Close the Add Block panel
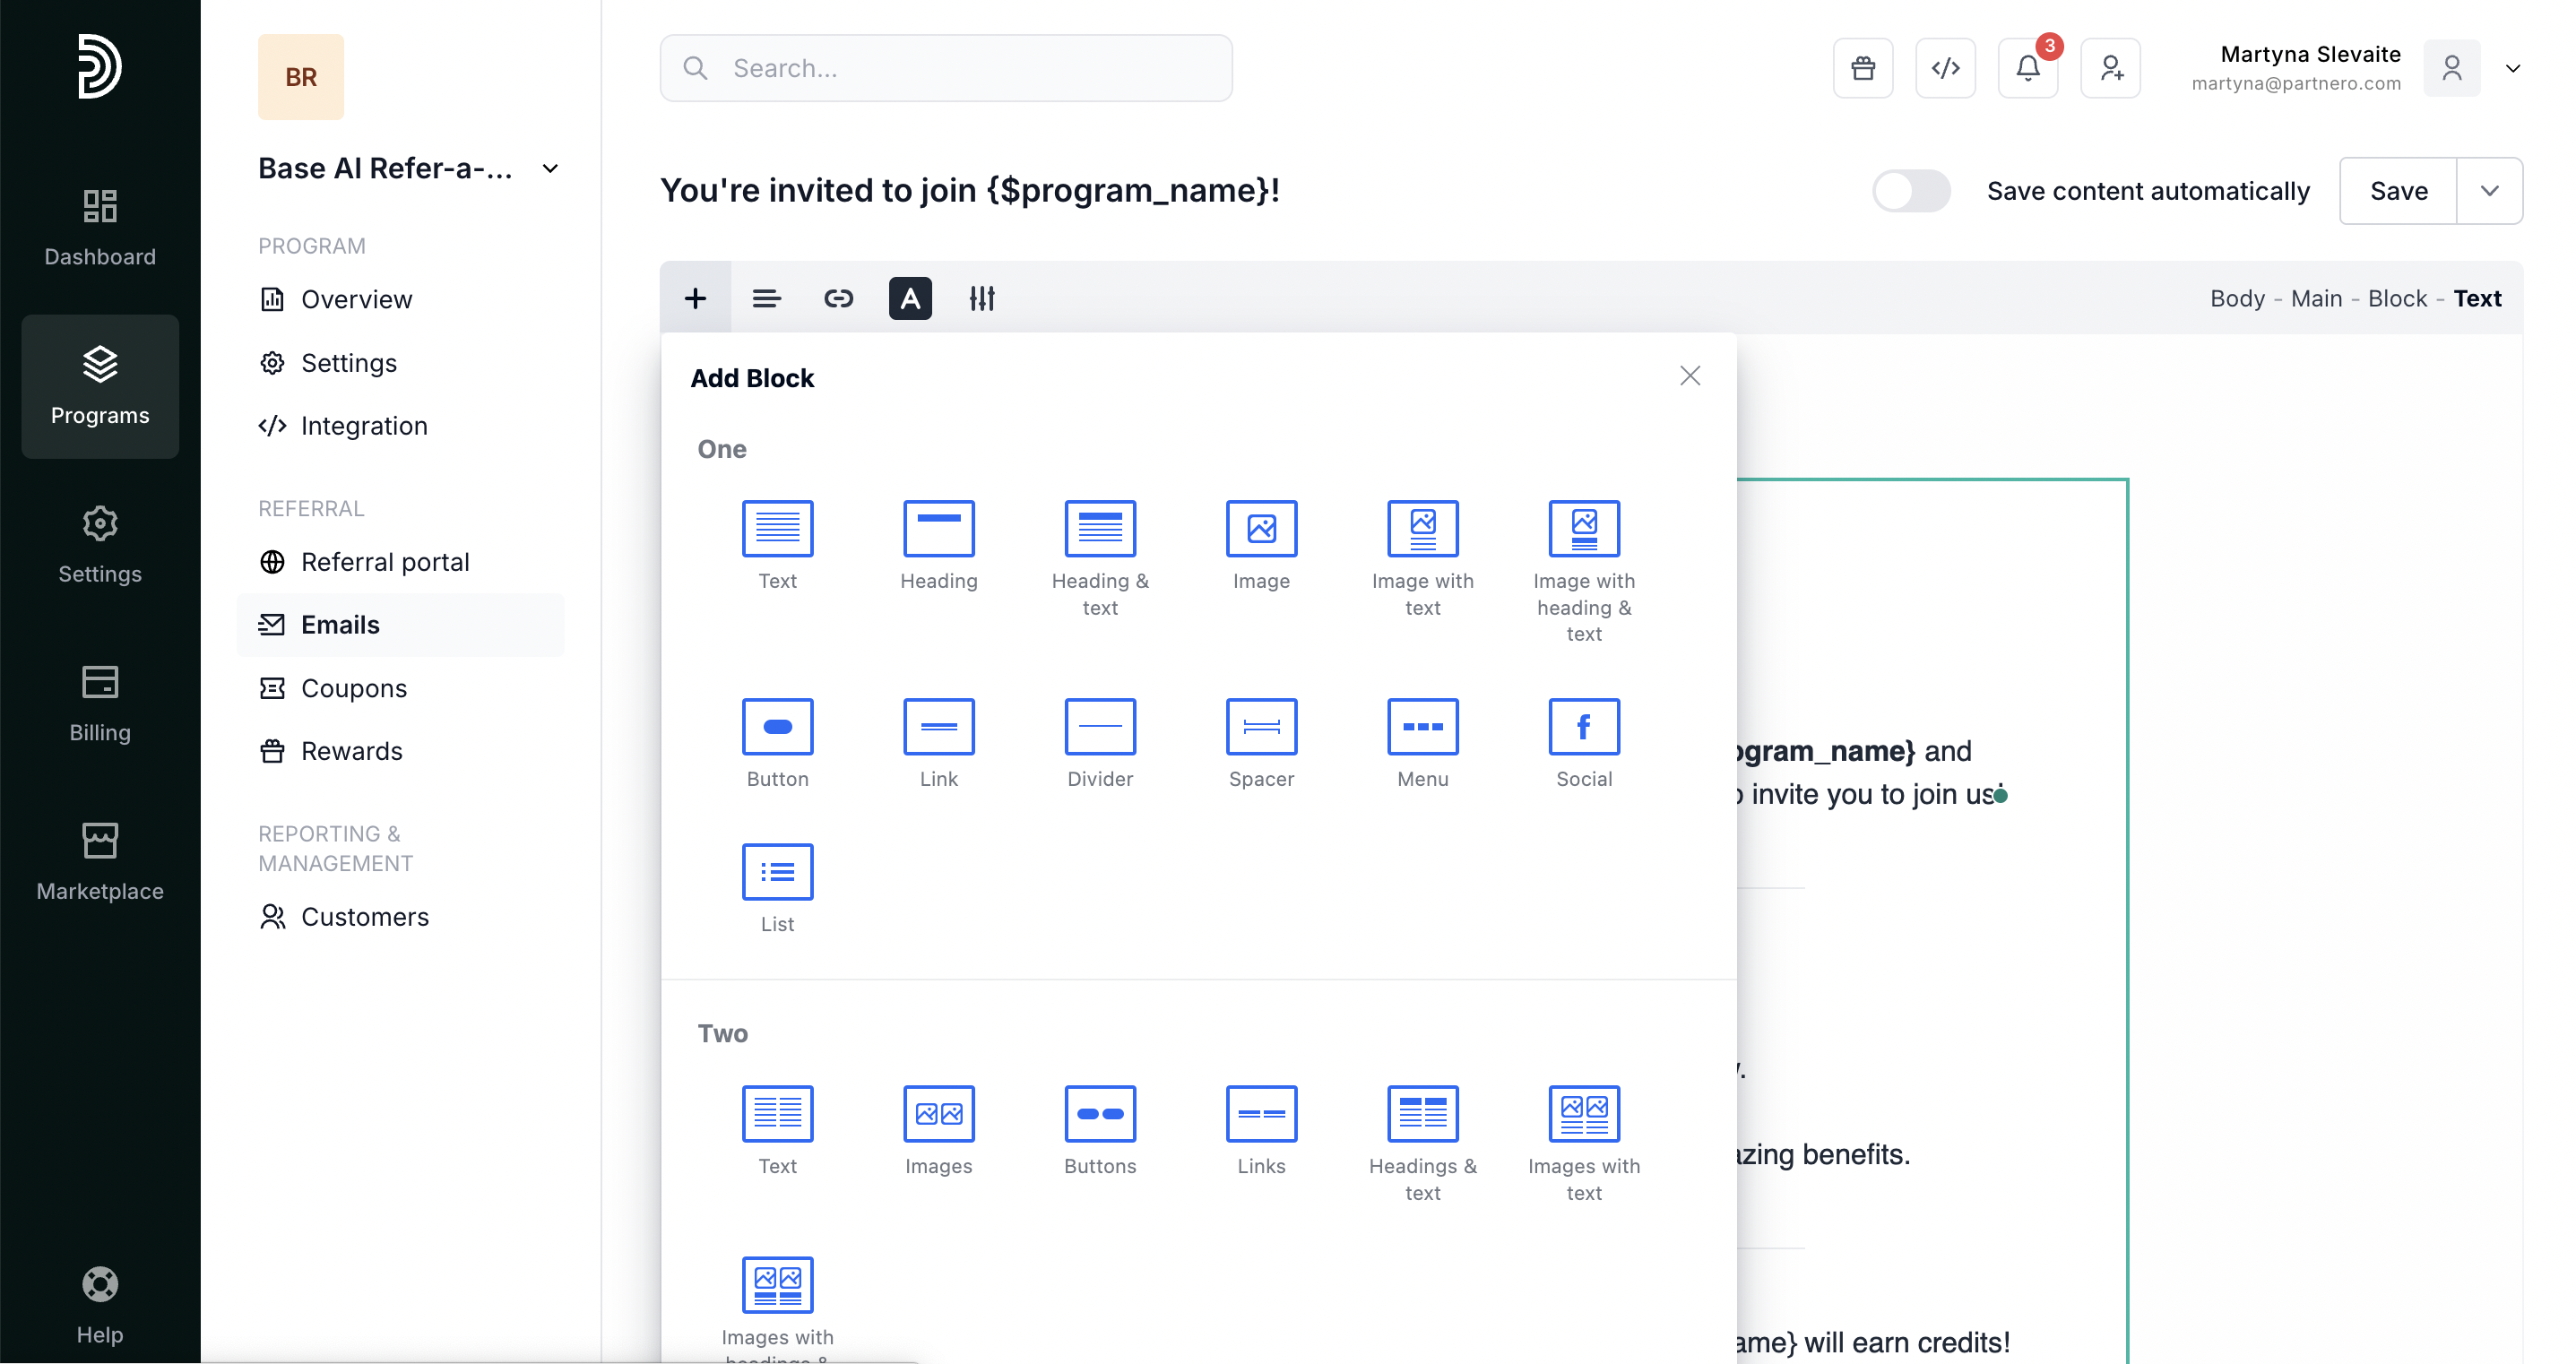The image size is (2576, 1364). (x=1689, y=375)
